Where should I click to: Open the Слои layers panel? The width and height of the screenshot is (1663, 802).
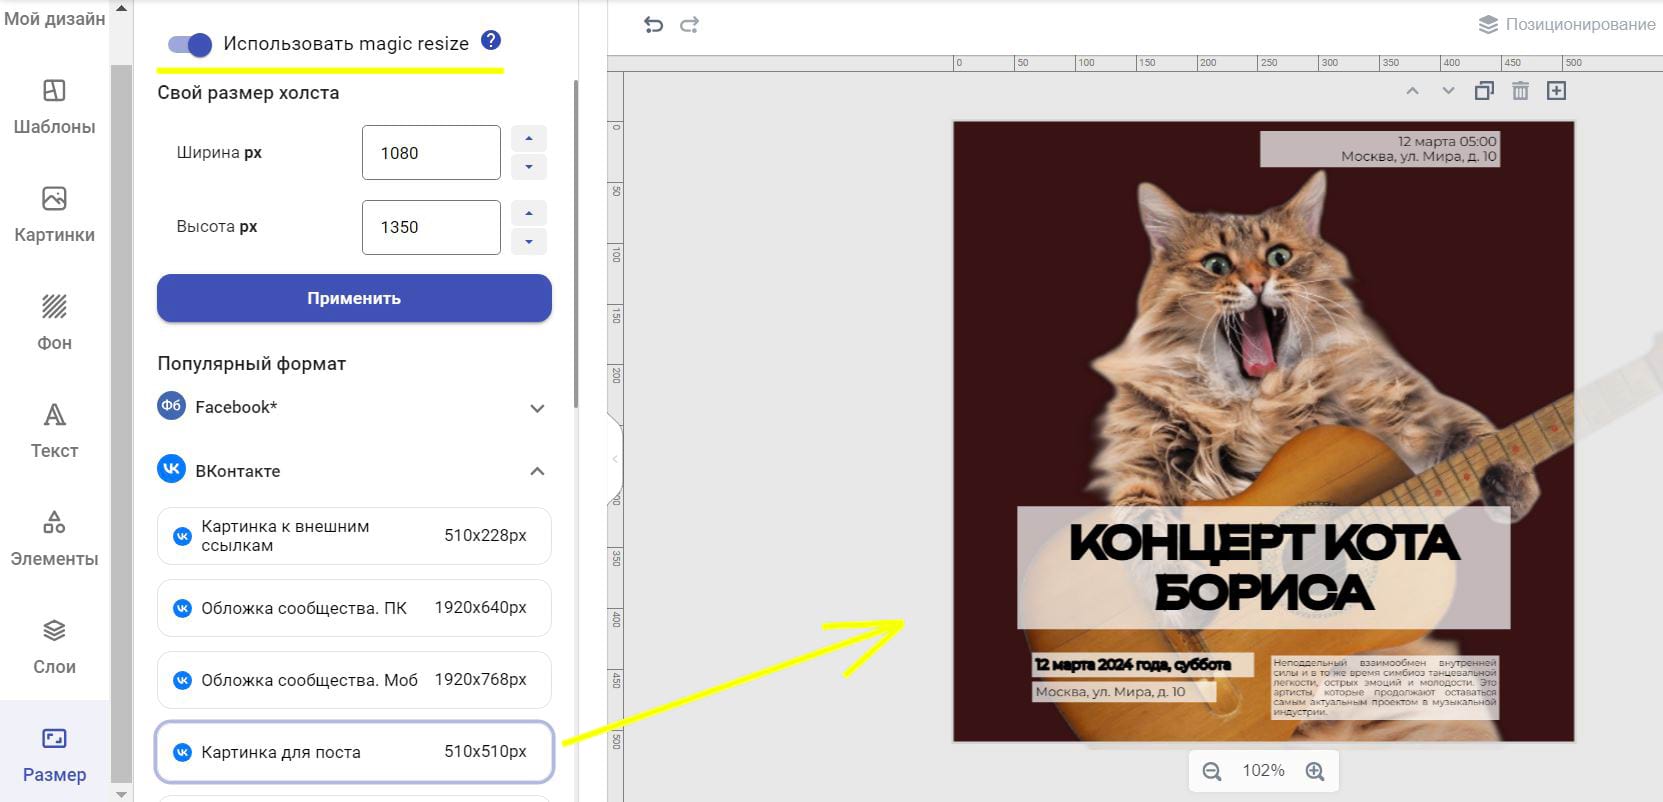(54, 647)
